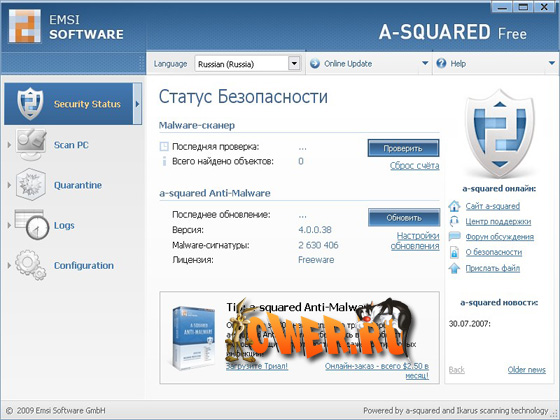Click the house icon beside Сайт a-squared
560x420 pixels.
(454, 206)
